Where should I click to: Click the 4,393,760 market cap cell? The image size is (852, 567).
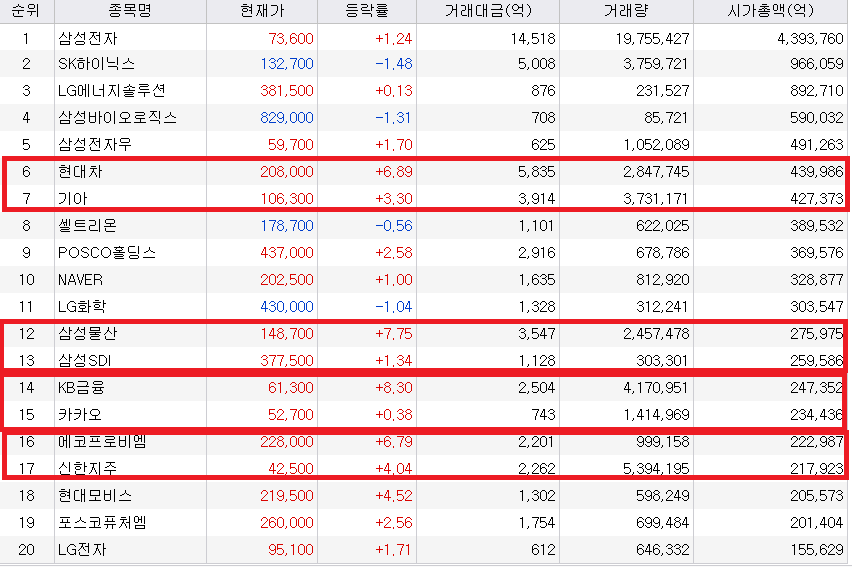pos(810,39)
